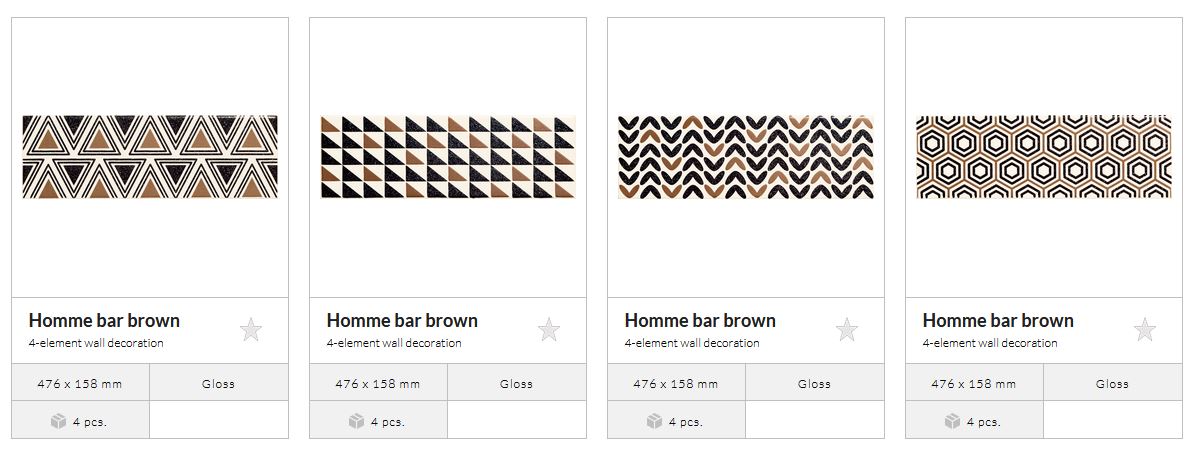Click package box icon on black triangle grid card
The height and width of the screenshot is (456, 1198).
[357, 421]
